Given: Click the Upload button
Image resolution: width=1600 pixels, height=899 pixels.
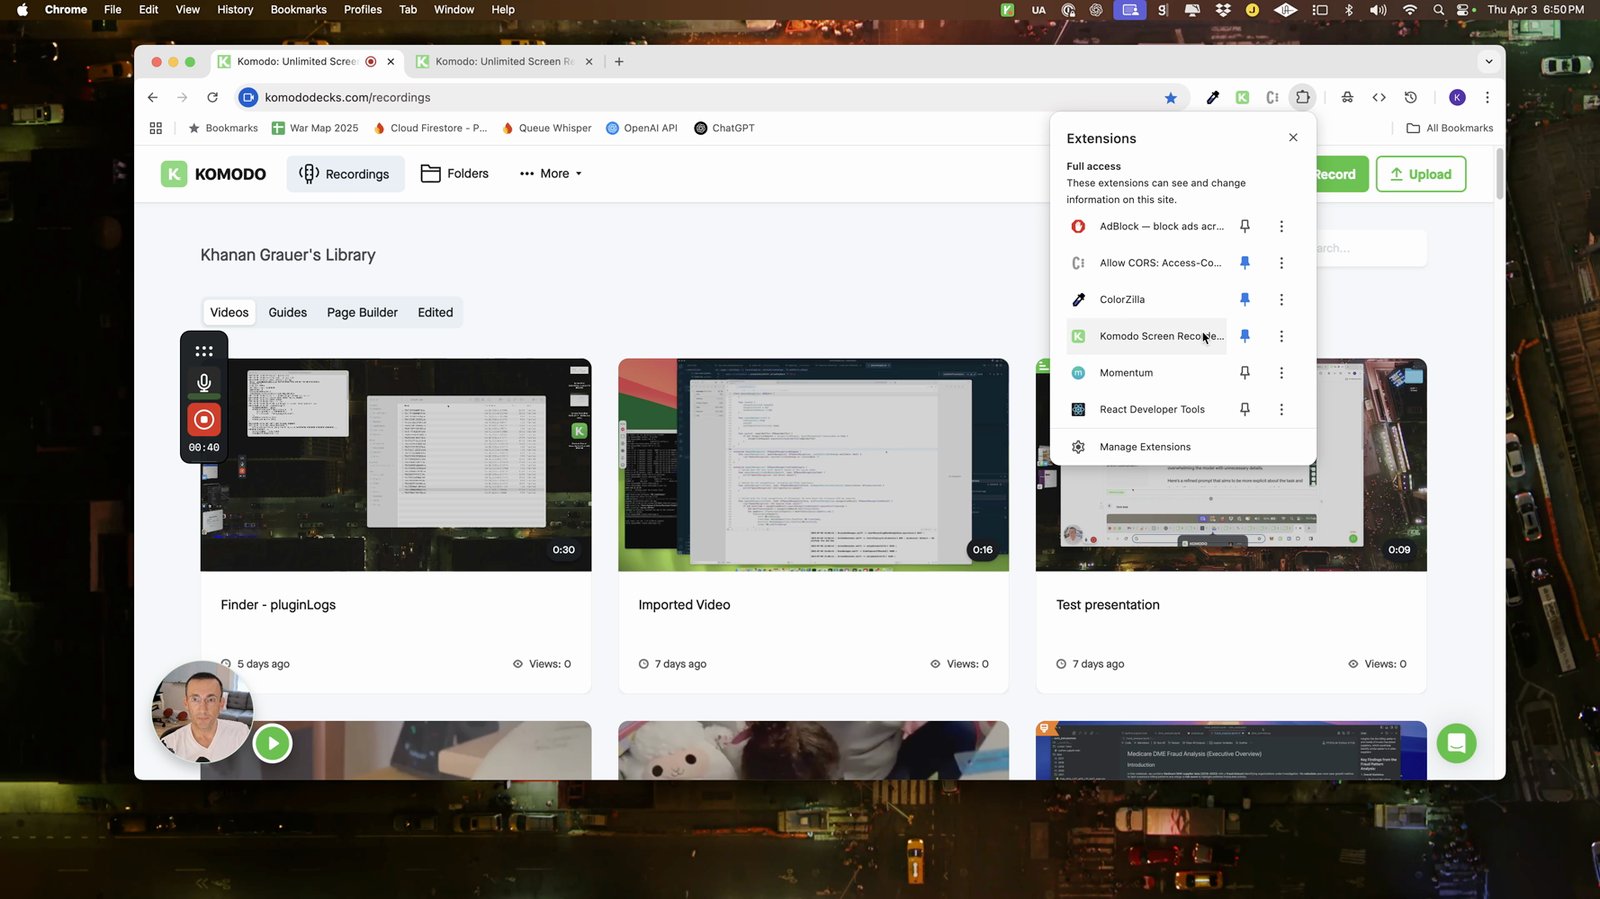Looking at the screenshot, I should 1421,174.
